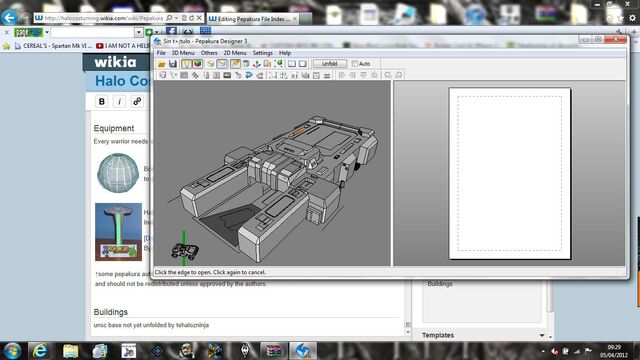
Task: Open the browser toolbar combo box dropdown arrow
Action: (139, 32)
